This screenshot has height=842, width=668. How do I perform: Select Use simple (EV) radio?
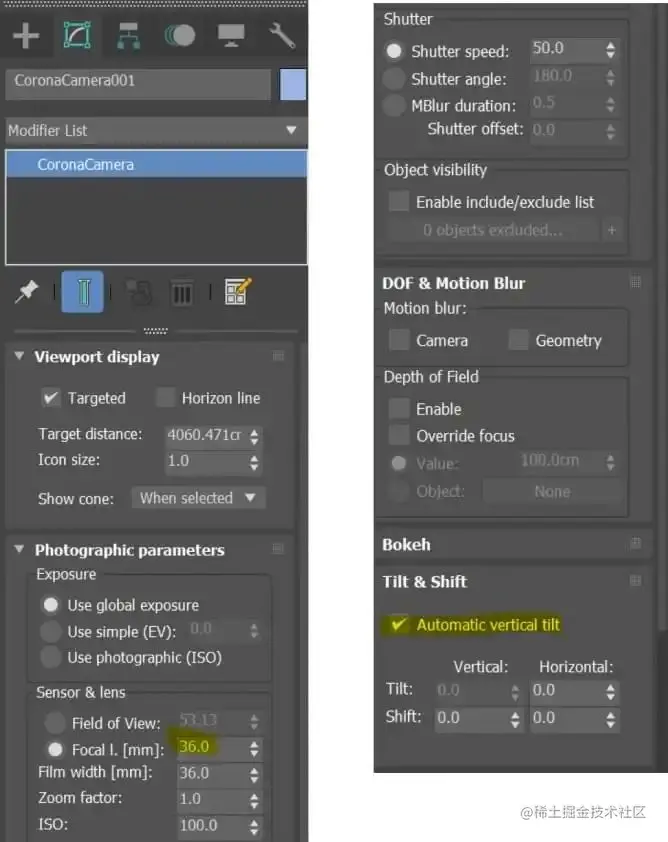51,632
